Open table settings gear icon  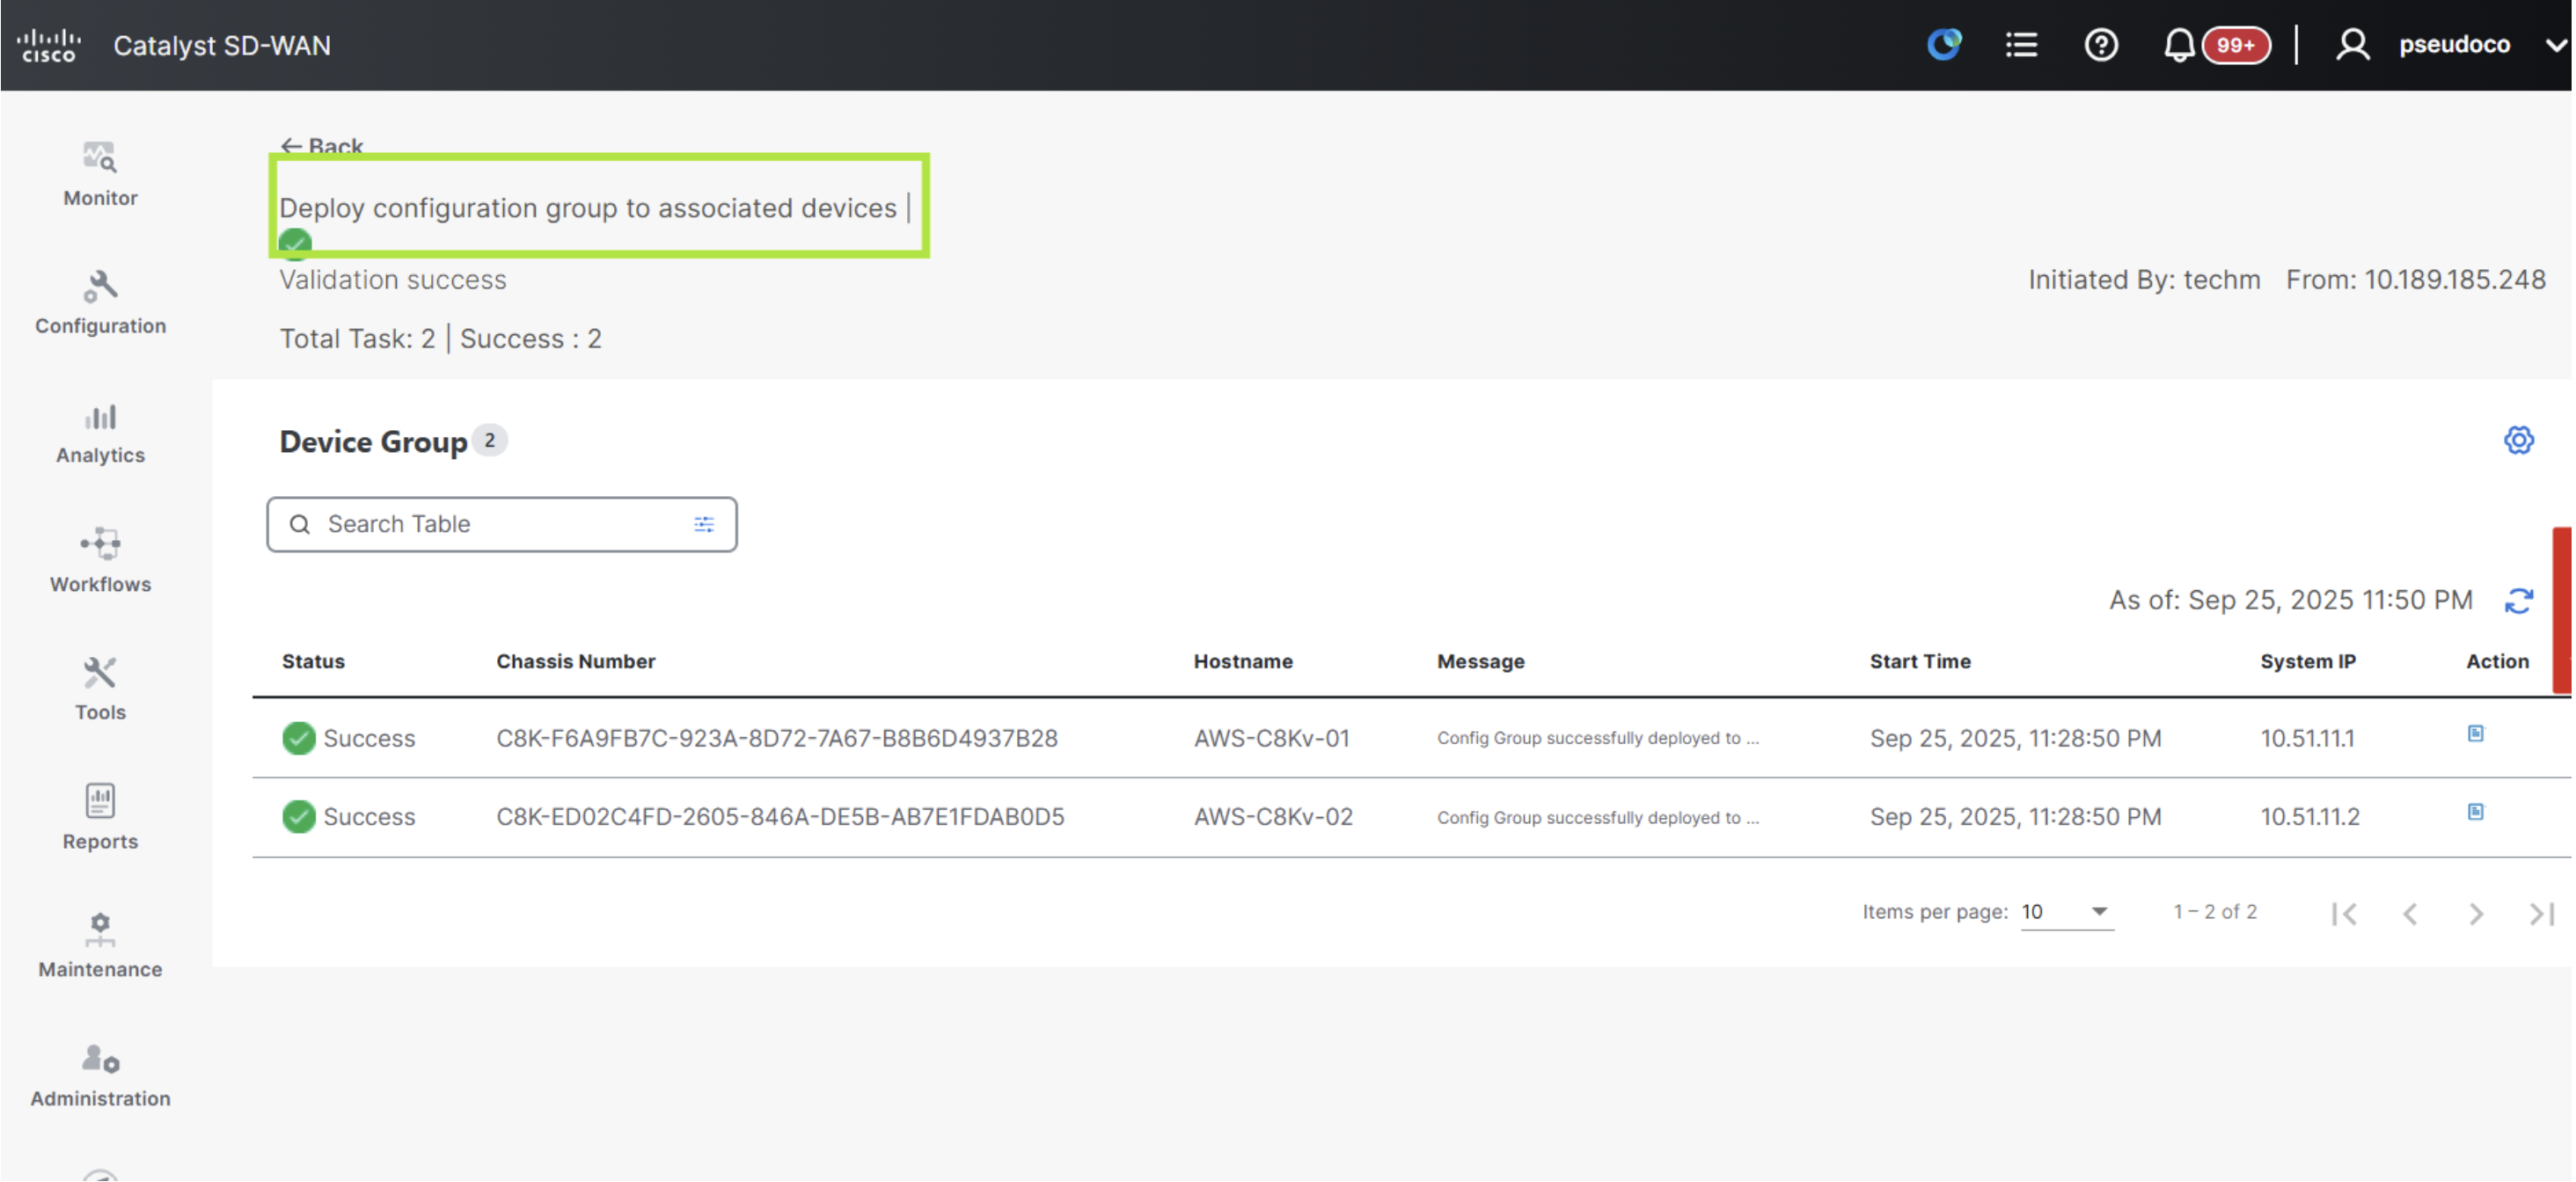[x=2518, y=440]
